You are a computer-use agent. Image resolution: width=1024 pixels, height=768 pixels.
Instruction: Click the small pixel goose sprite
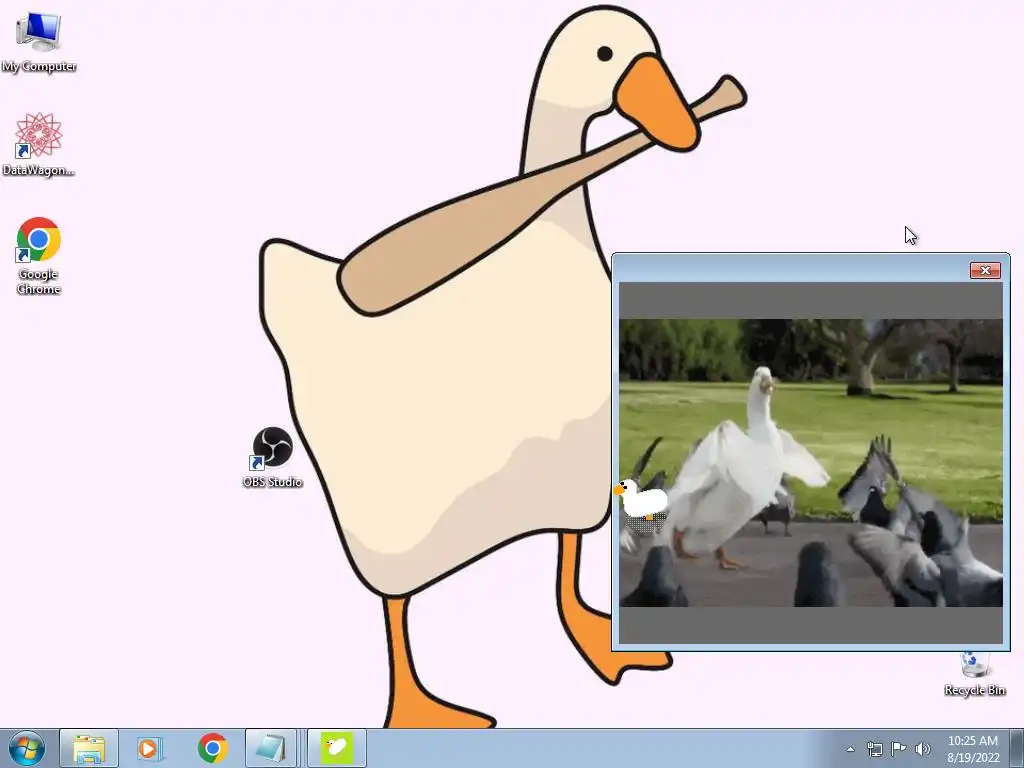642,500
